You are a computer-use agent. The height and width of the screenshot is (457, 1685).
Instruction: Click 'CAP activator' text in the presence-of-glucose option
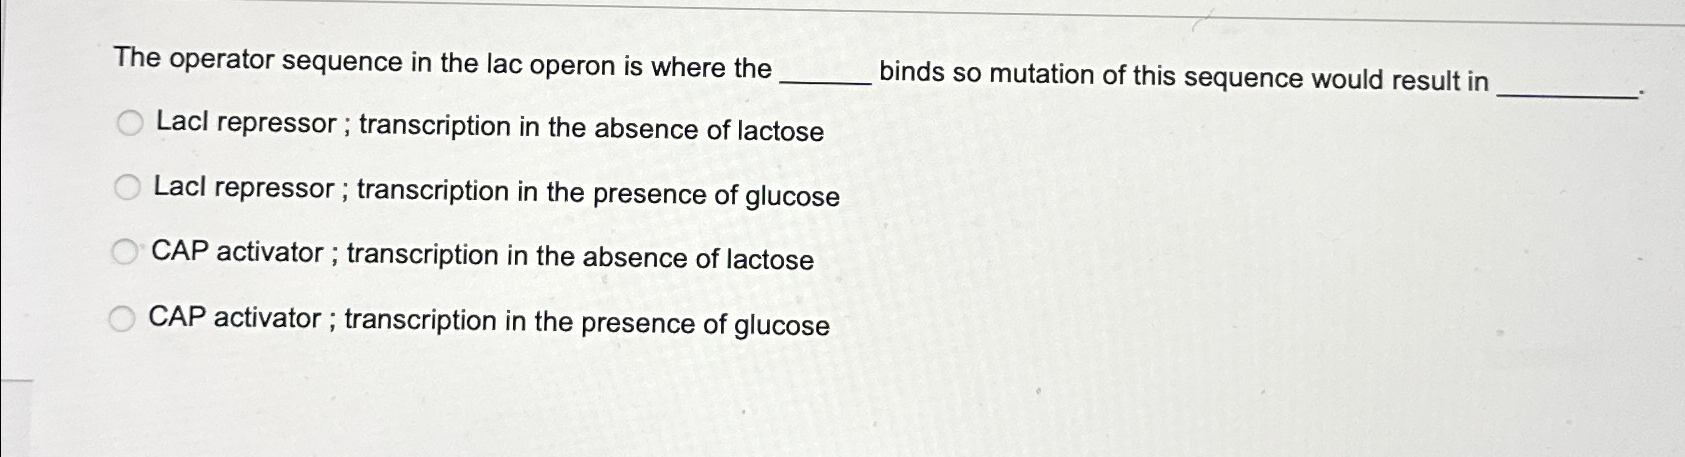(234, 319)
